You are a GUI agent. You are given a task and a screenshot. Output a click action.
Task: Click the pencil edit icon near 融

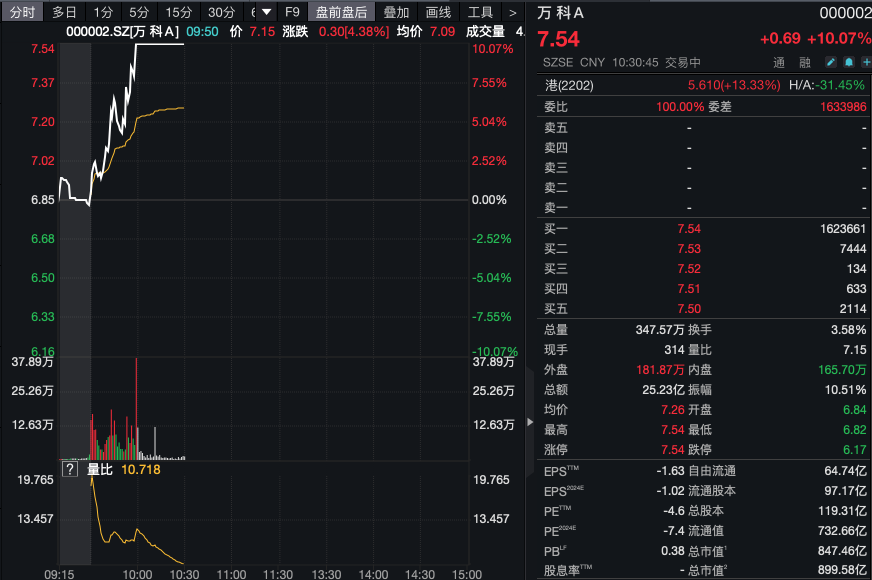pyautogui.click(x=830, y=62)
